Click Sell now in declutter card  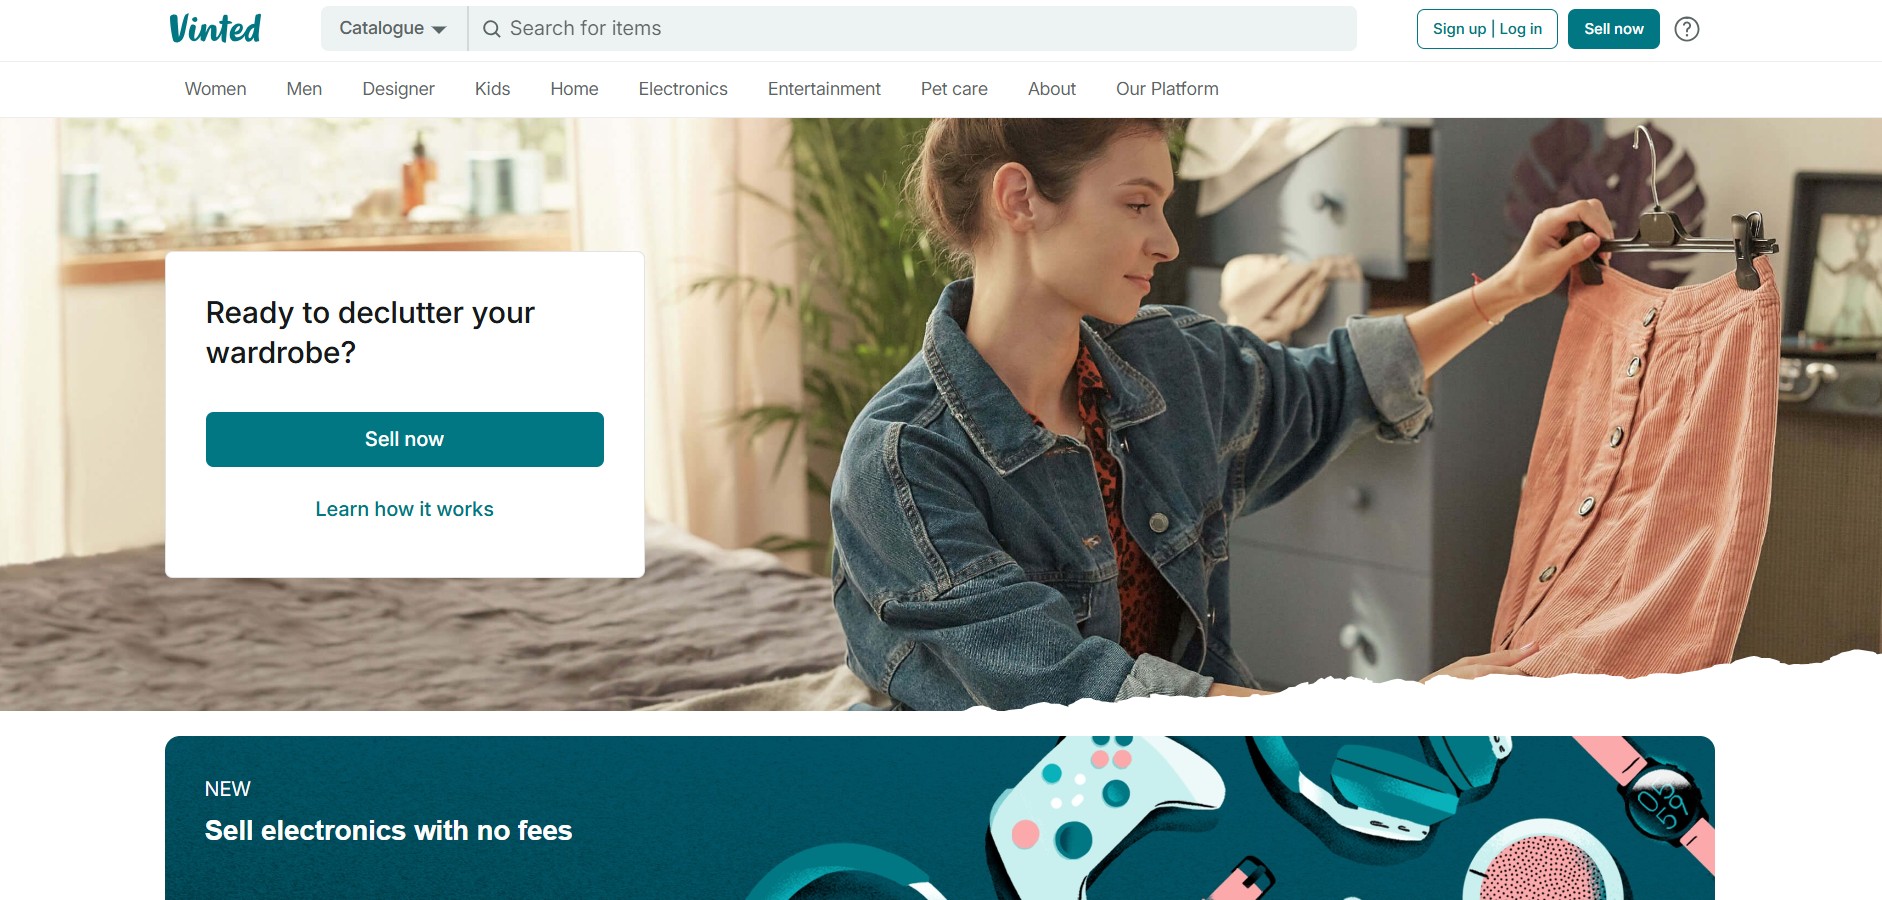pos(404,439)
